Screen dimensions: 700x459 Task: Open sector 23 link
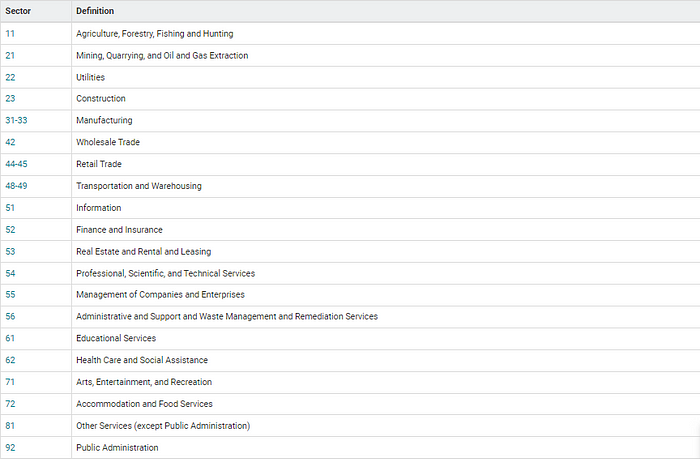coord(10,99)
